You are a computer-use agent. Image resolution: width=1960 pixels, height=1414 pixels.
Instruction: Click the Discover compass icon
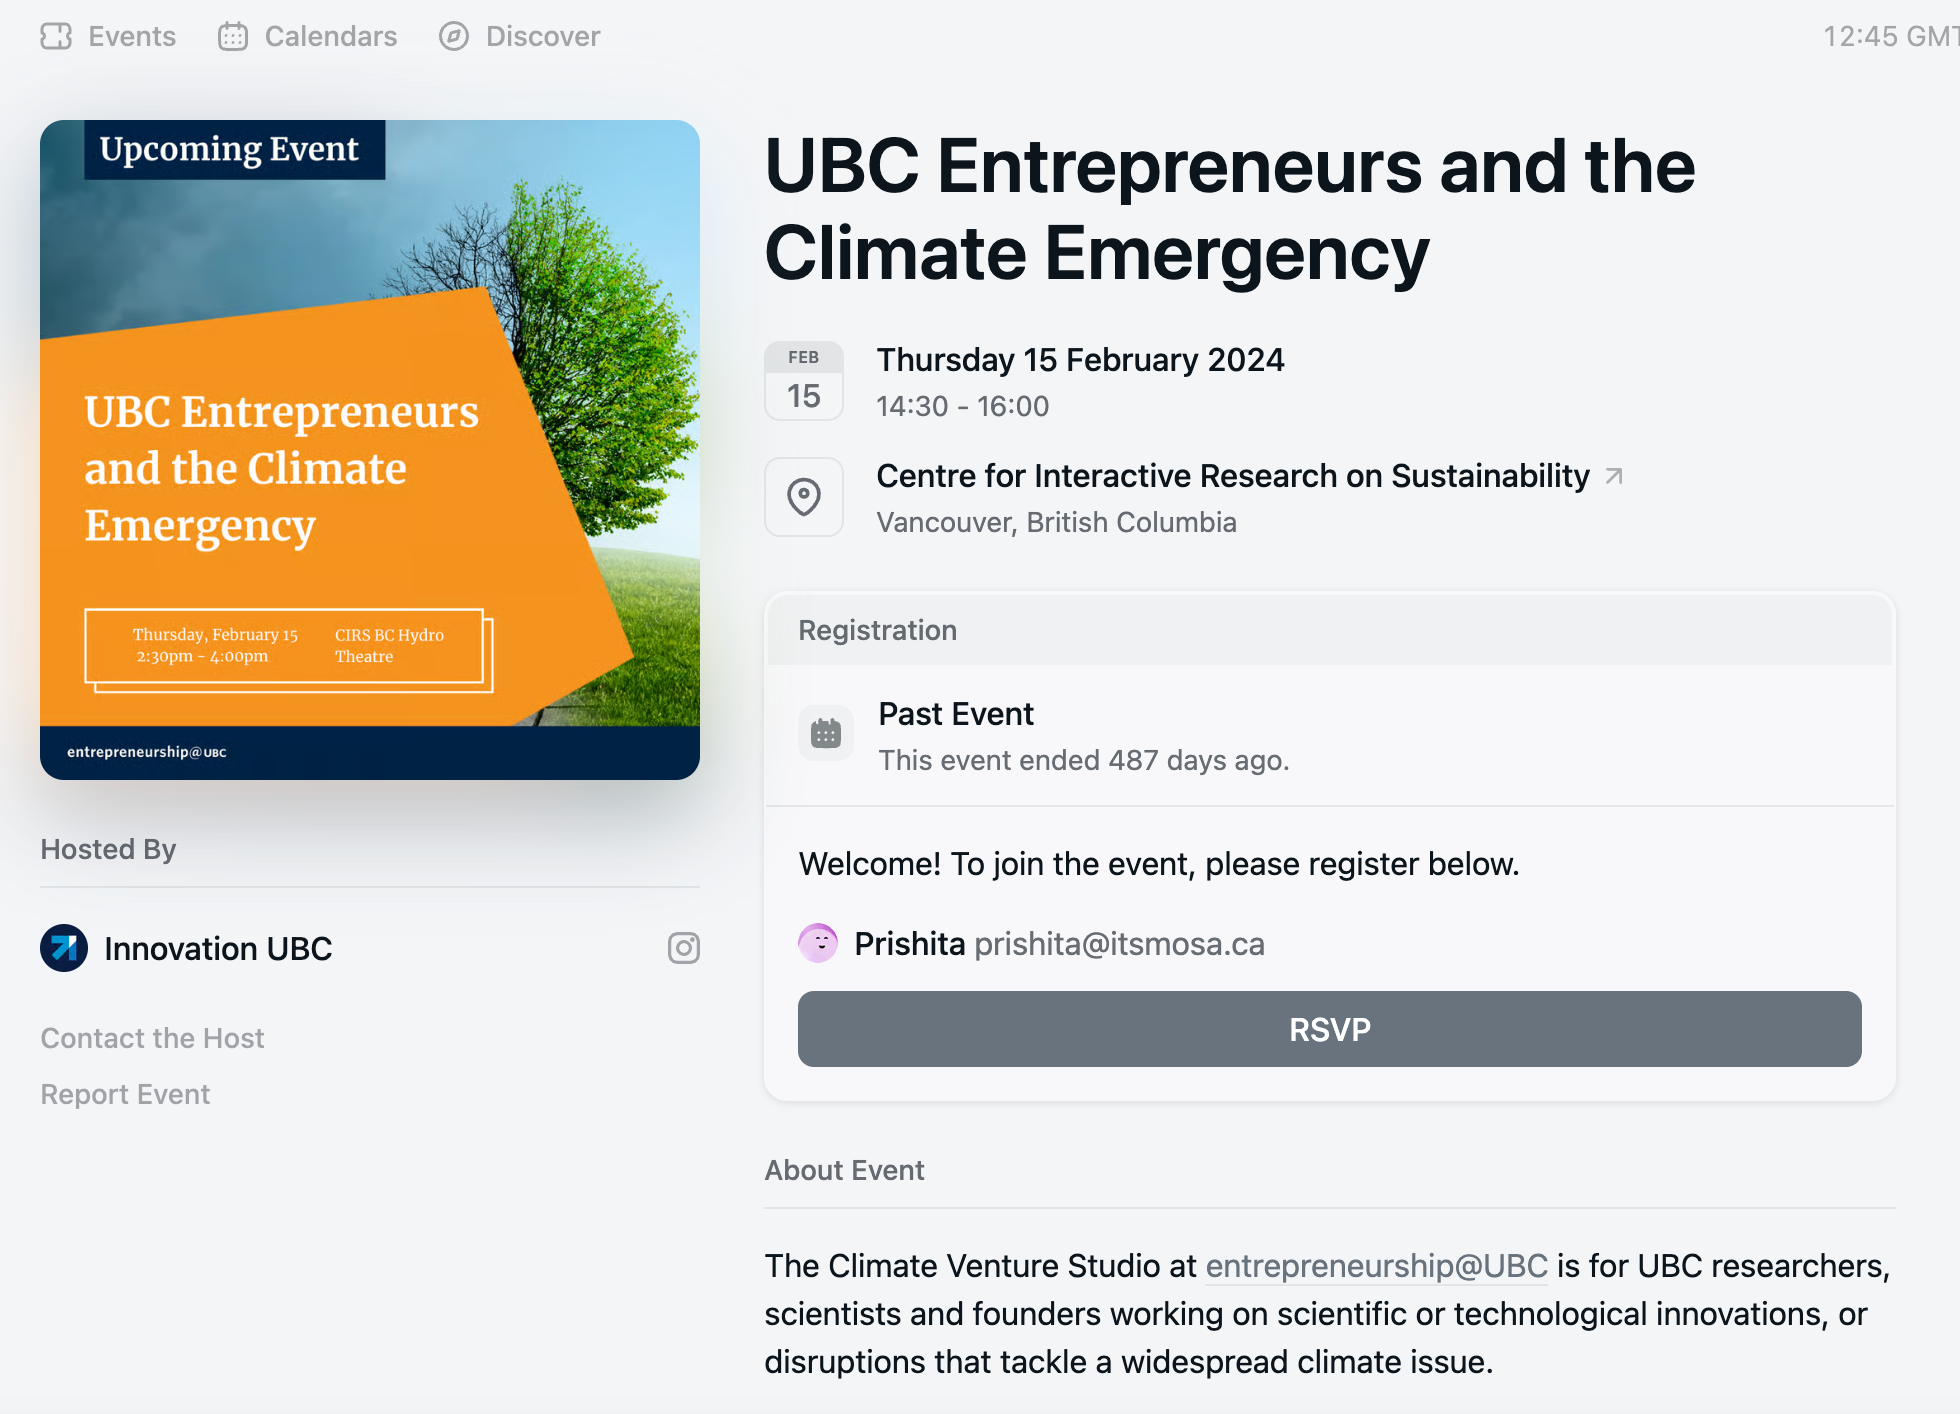click(x=454, y=37)
